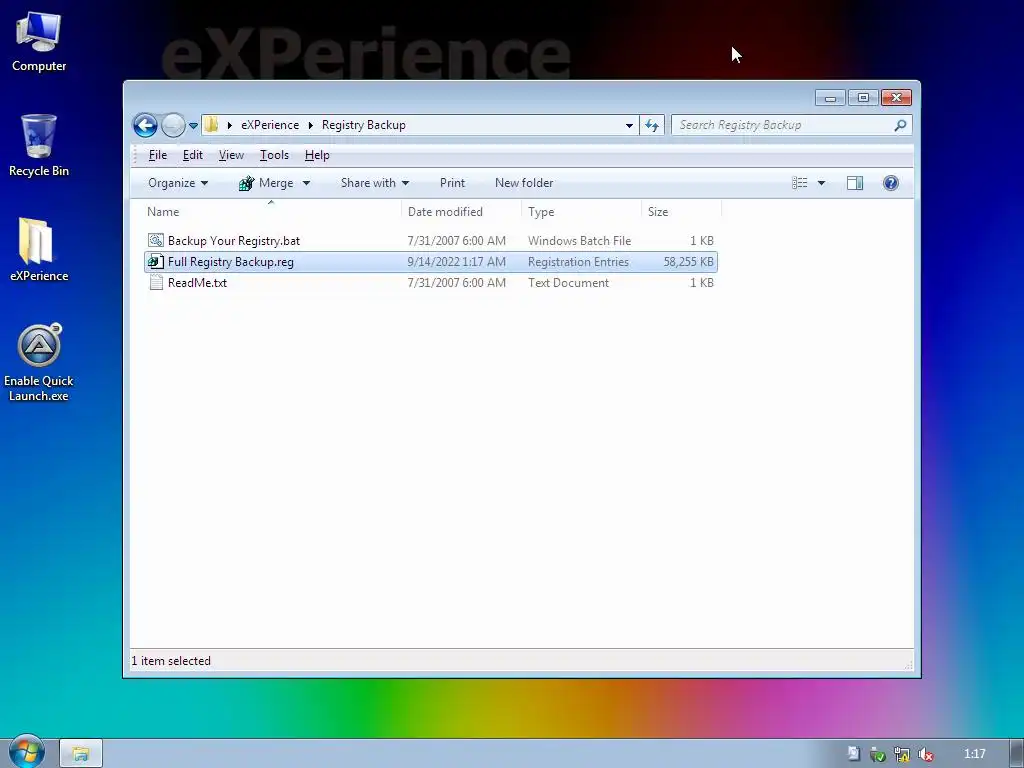Navigate to eXPerience in the breadcrumb
This screenshot has width=1024, height=768.
tap(270, 125)
